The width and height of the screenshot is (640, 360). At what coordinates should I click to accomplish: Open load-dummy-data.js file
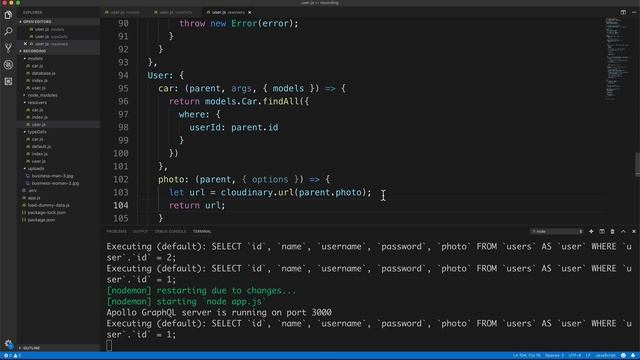(x=48, y=205)
